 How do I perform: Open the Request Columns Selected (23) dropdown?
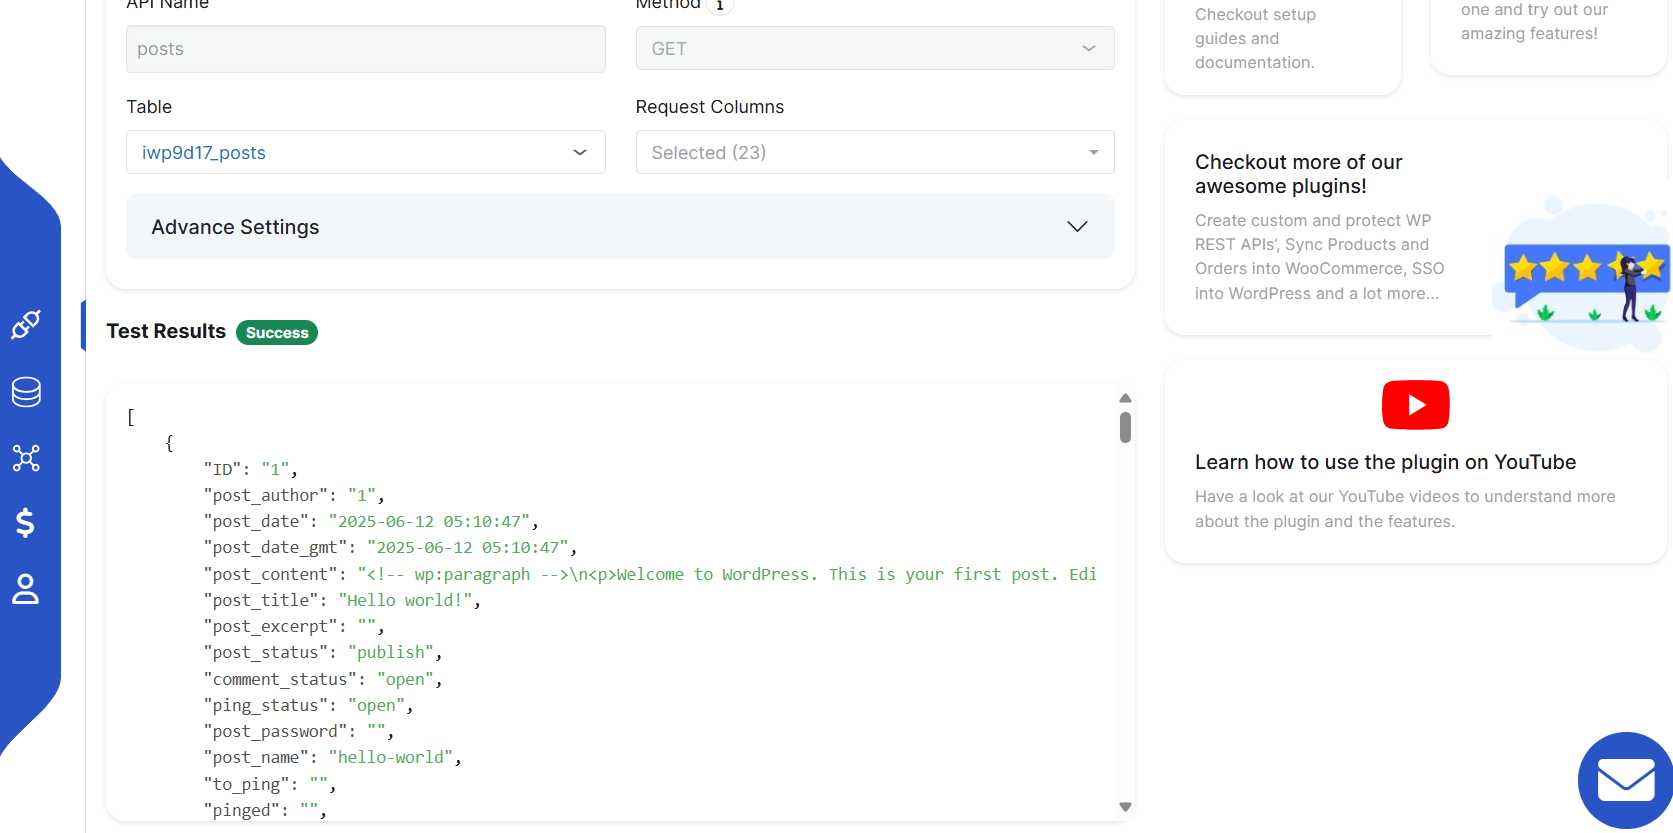click(875, 152)
